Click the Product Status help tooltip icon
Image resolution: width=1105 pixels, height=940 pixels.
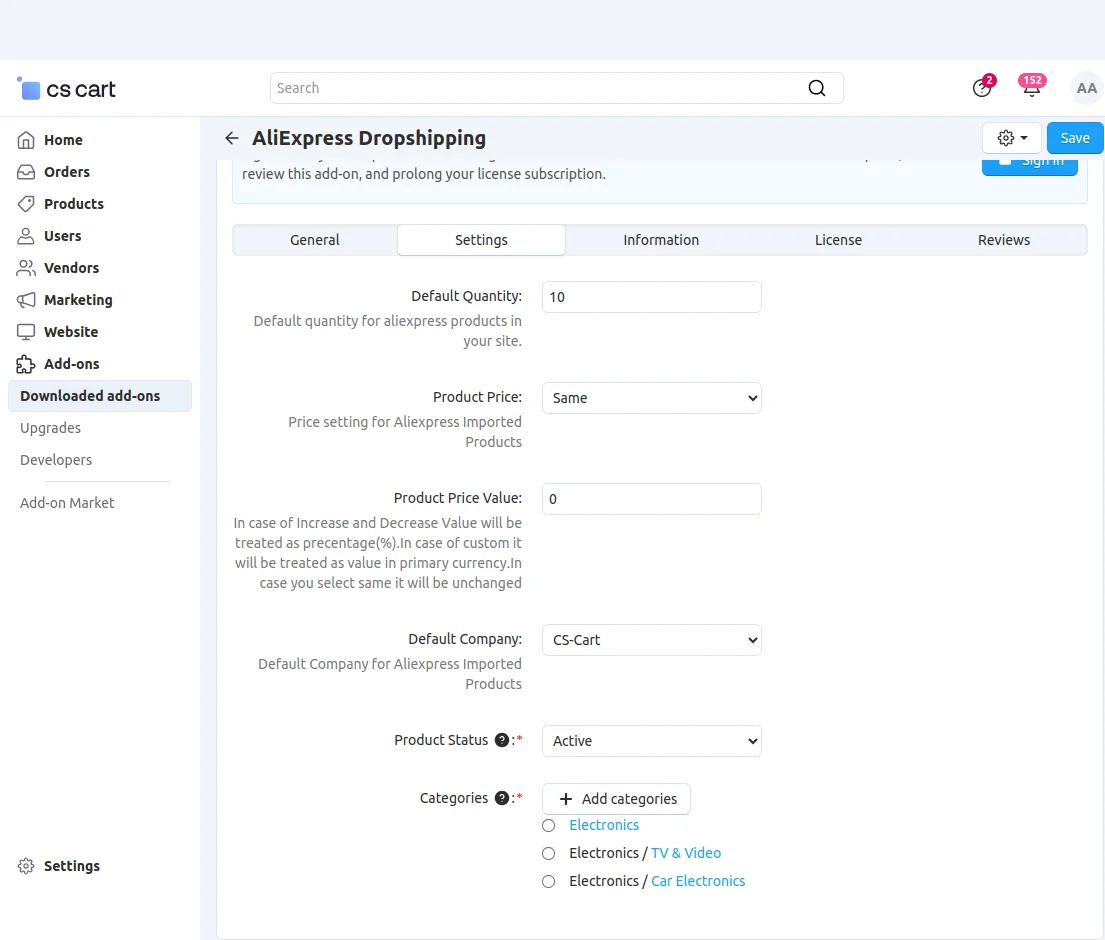click(502, 740)
